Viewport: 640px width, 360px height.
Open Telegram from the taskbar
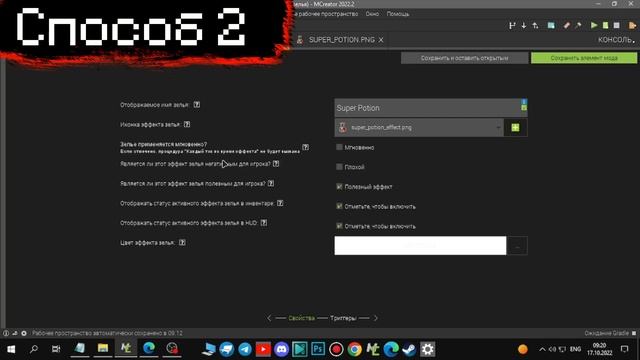(245, 349)
